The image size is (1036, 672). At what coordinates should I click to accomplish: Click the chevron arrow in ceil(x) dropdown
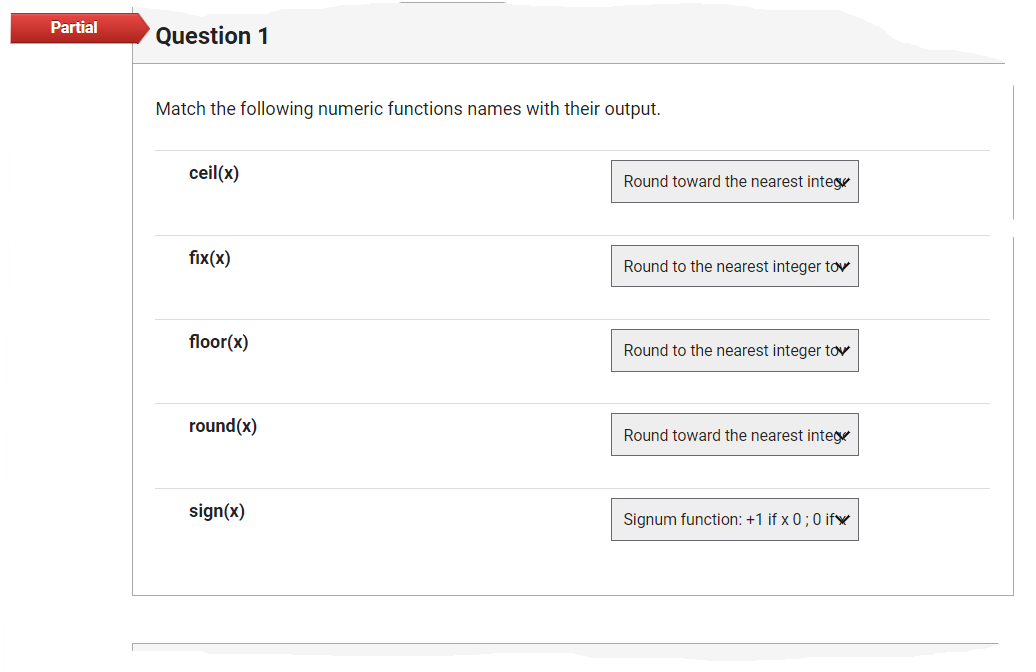coord(842,182)
